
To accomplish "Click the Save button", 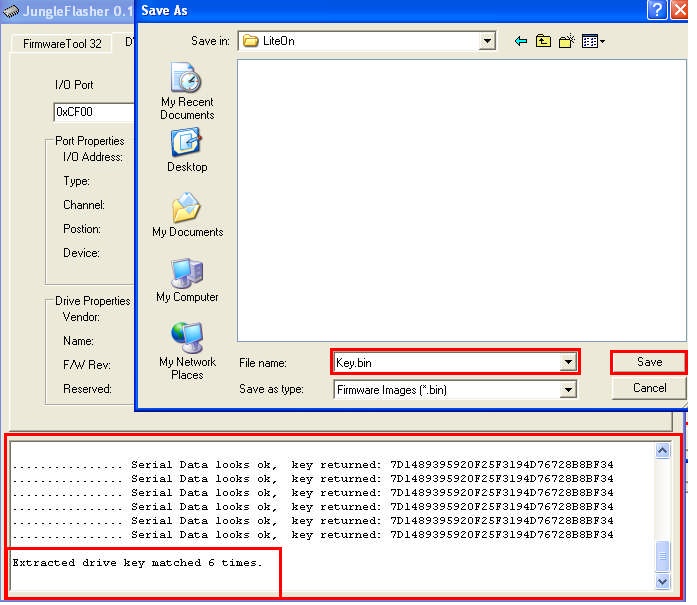I will tap(649, 362).
